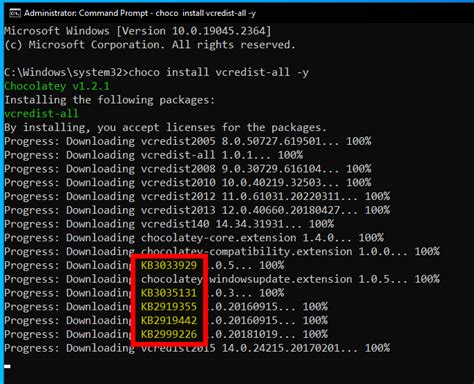Click the Command Prompt icon in the title bar

coord(15,13)
